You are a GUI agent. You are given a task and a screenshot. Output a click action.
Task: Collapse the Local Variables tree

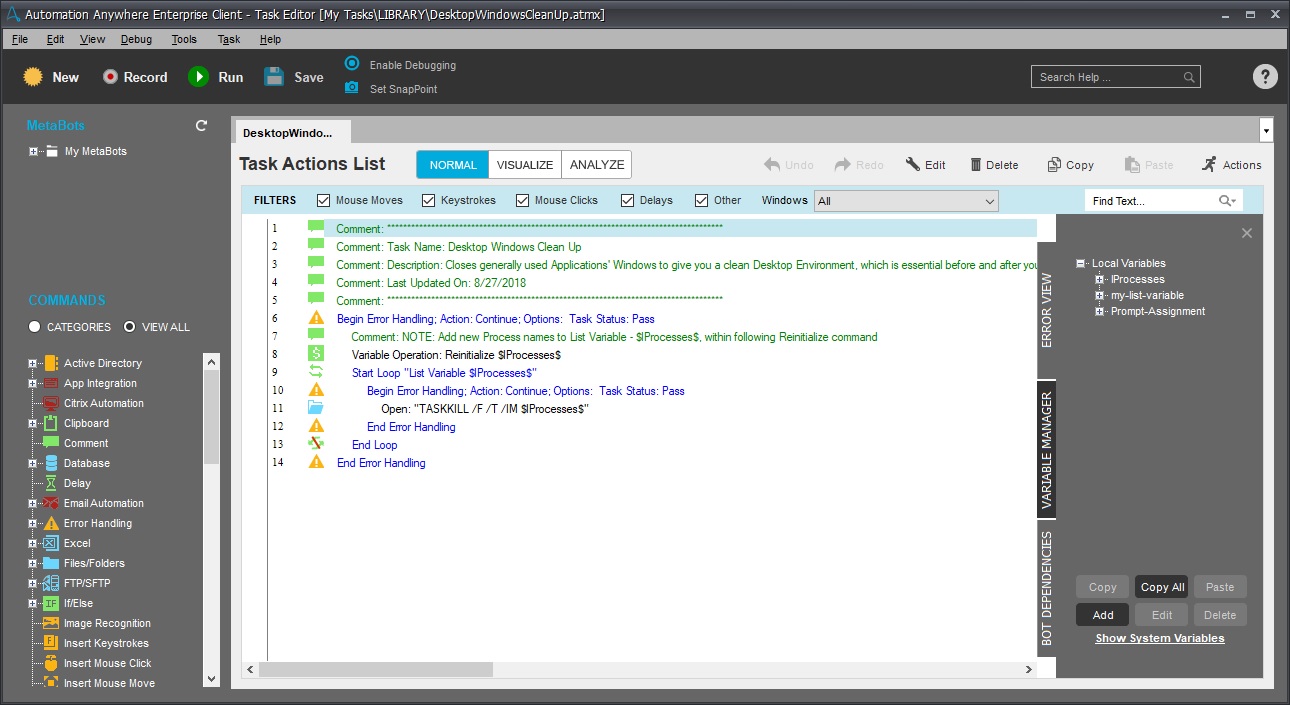coord(1081,263)
